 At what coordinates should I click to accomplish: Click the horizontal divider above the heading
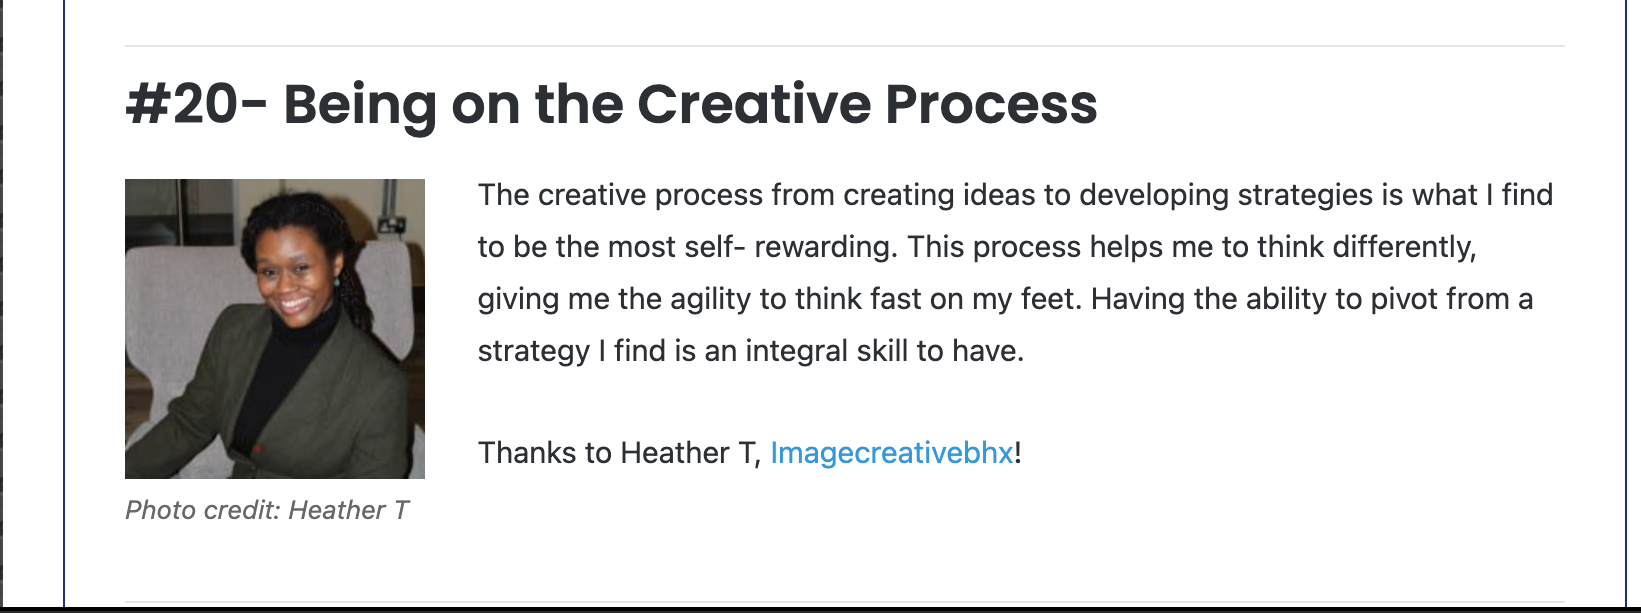tap(845, 46)
